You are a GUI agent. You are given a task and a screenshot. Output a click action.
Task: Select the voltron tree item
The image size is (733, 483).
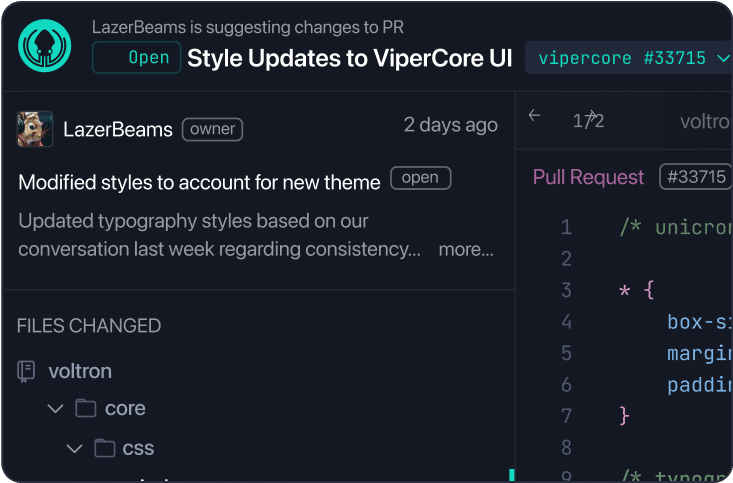[80, 371]
